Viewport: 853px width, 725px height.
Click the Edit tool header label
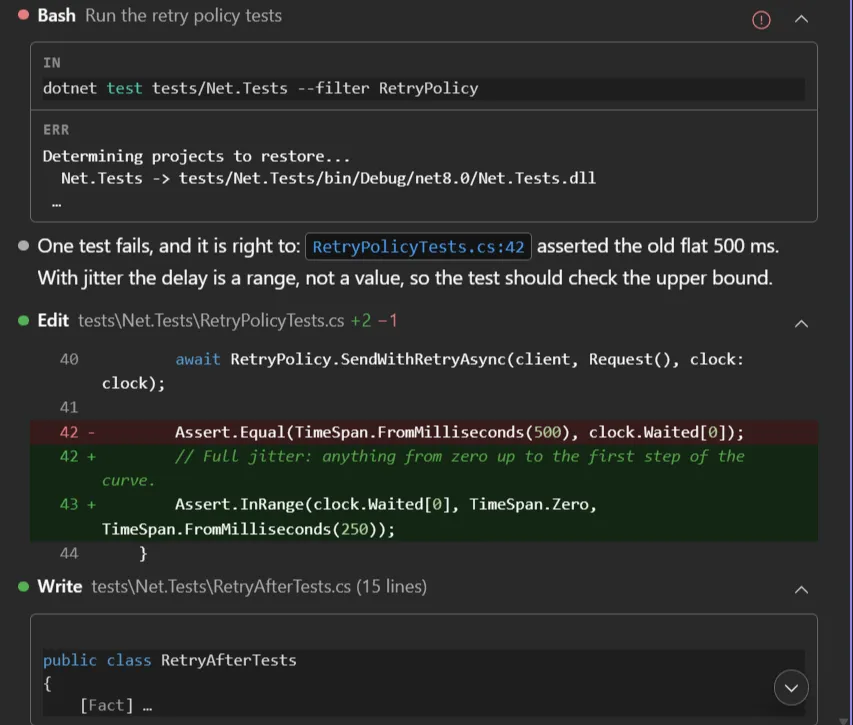click(x=53, y=321)
